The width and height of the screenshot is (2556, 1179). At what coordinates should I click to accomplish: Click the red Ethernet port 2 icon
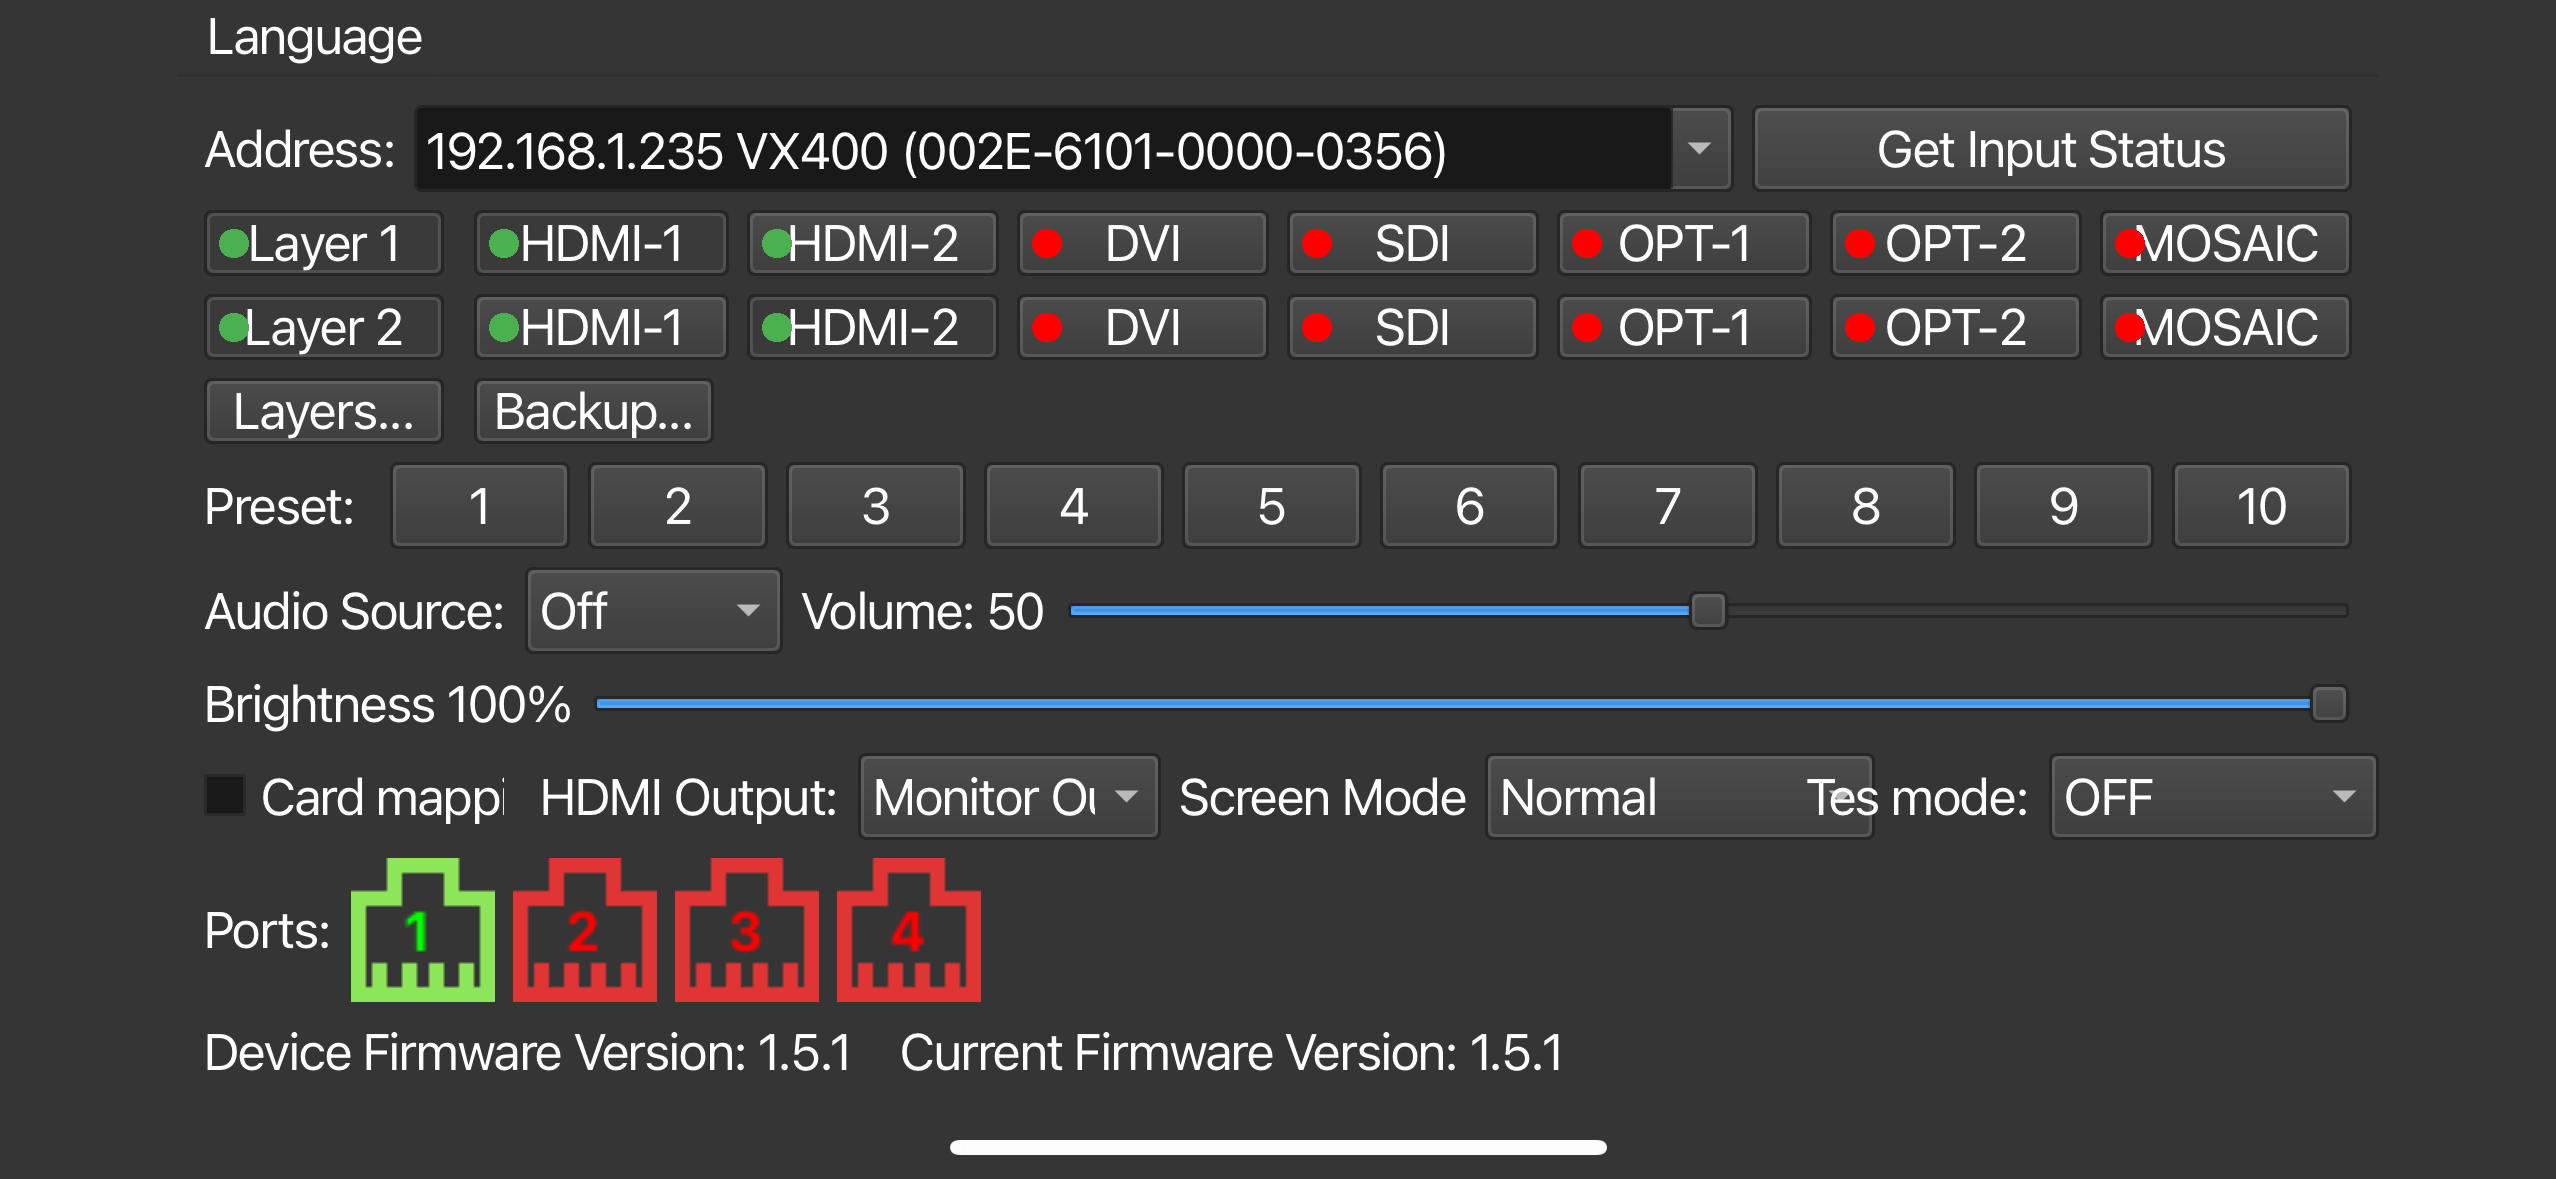(584, 930)
